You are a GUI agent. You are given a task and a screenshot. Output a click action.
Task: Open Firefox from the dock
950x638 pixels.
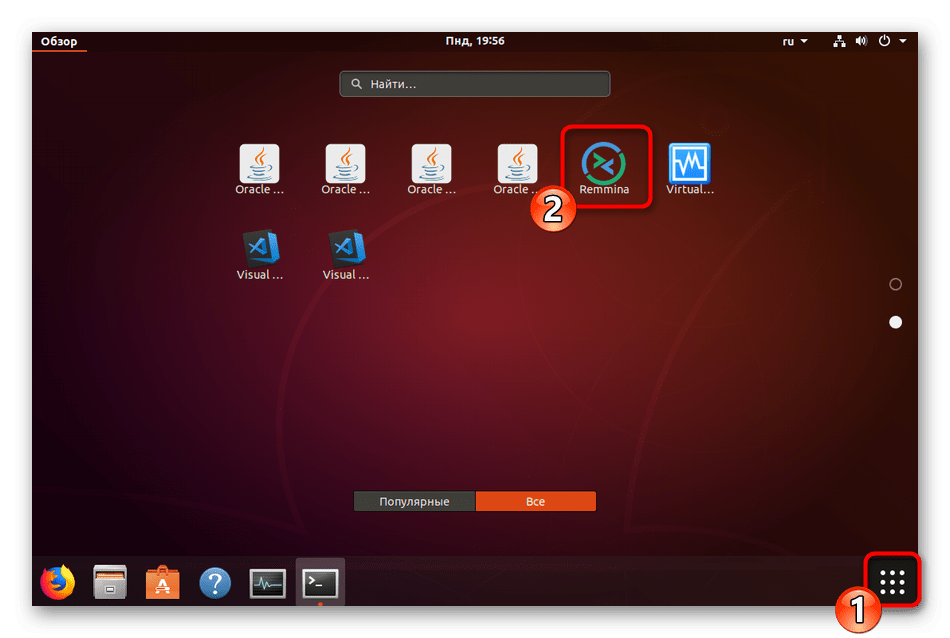[57, 581]
